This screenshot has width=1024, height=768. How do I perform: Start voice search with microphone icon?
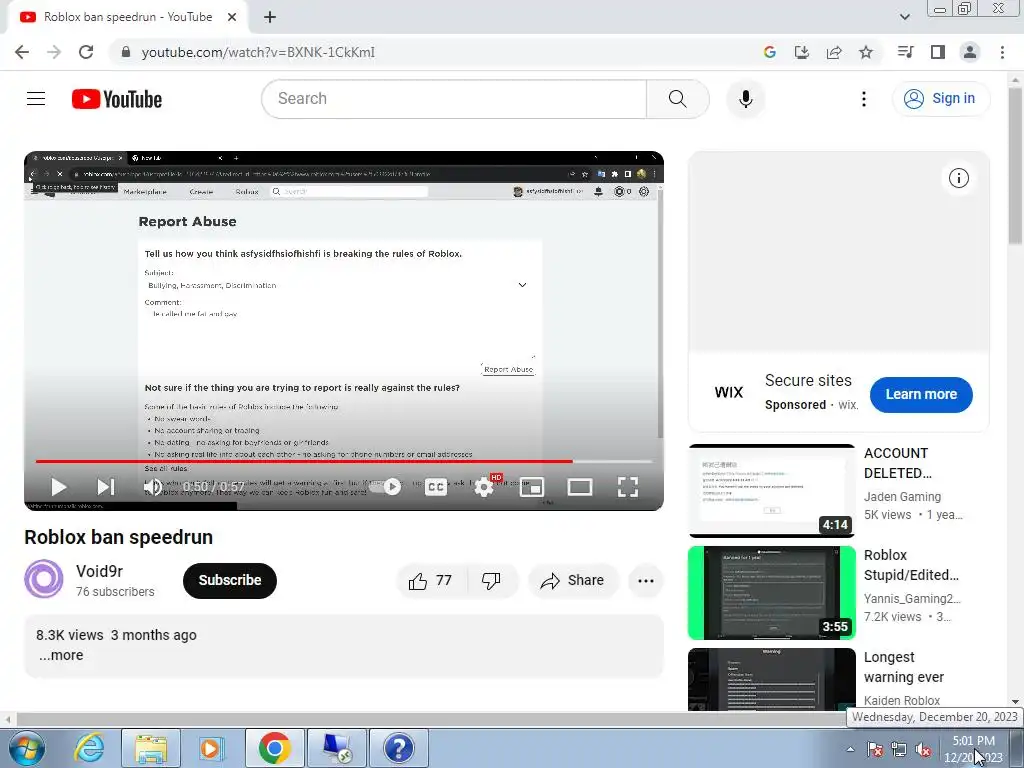click(x=746, y=99)
